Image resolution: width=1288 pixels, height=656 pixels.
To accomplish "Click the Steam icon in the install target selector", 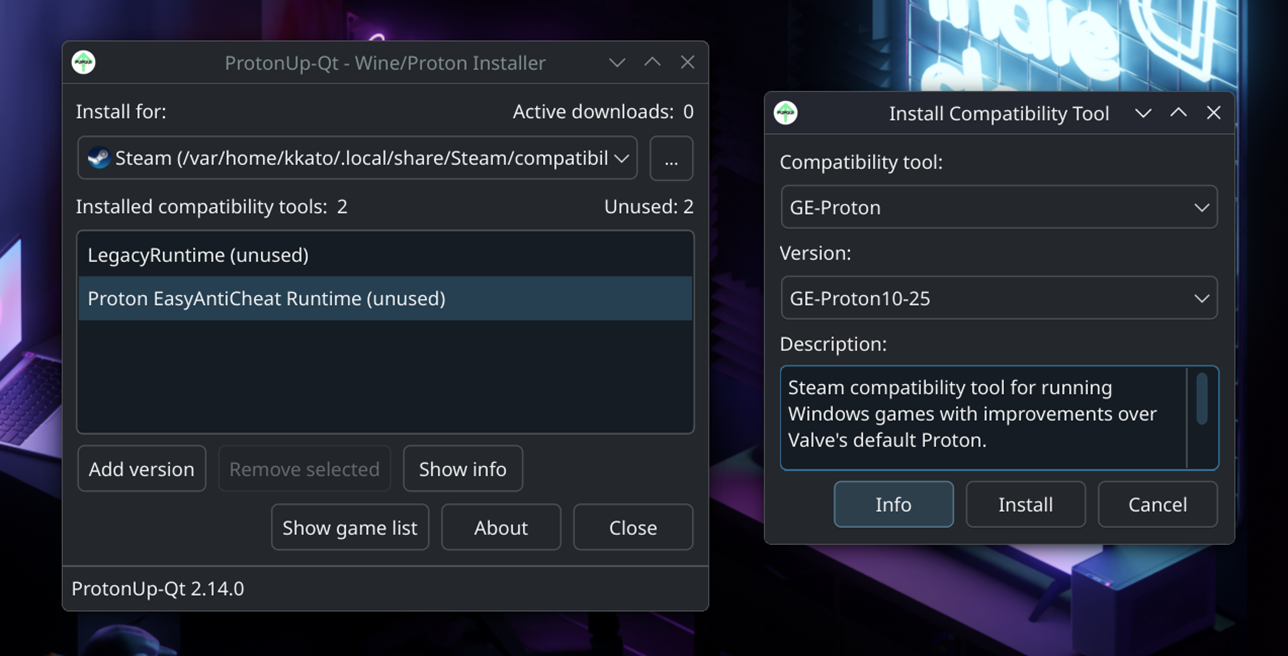I will point(99,157).
